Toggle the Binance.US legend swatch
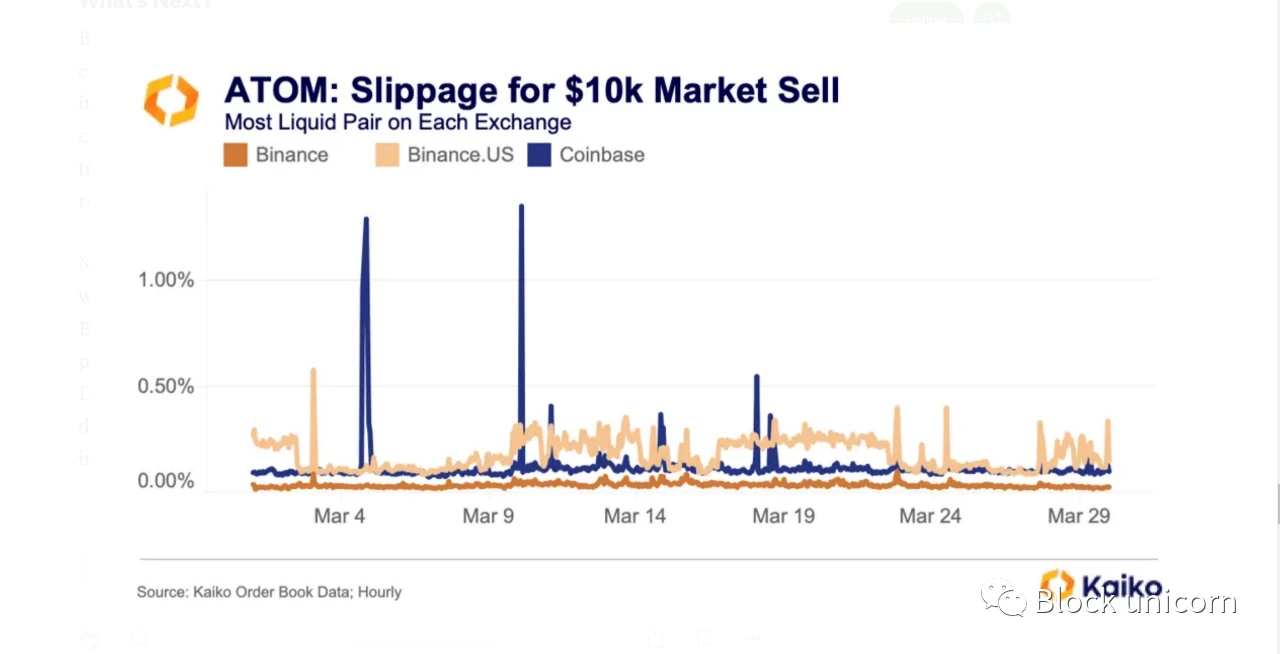The image size is (1280, 654). (x=387, y=155)
